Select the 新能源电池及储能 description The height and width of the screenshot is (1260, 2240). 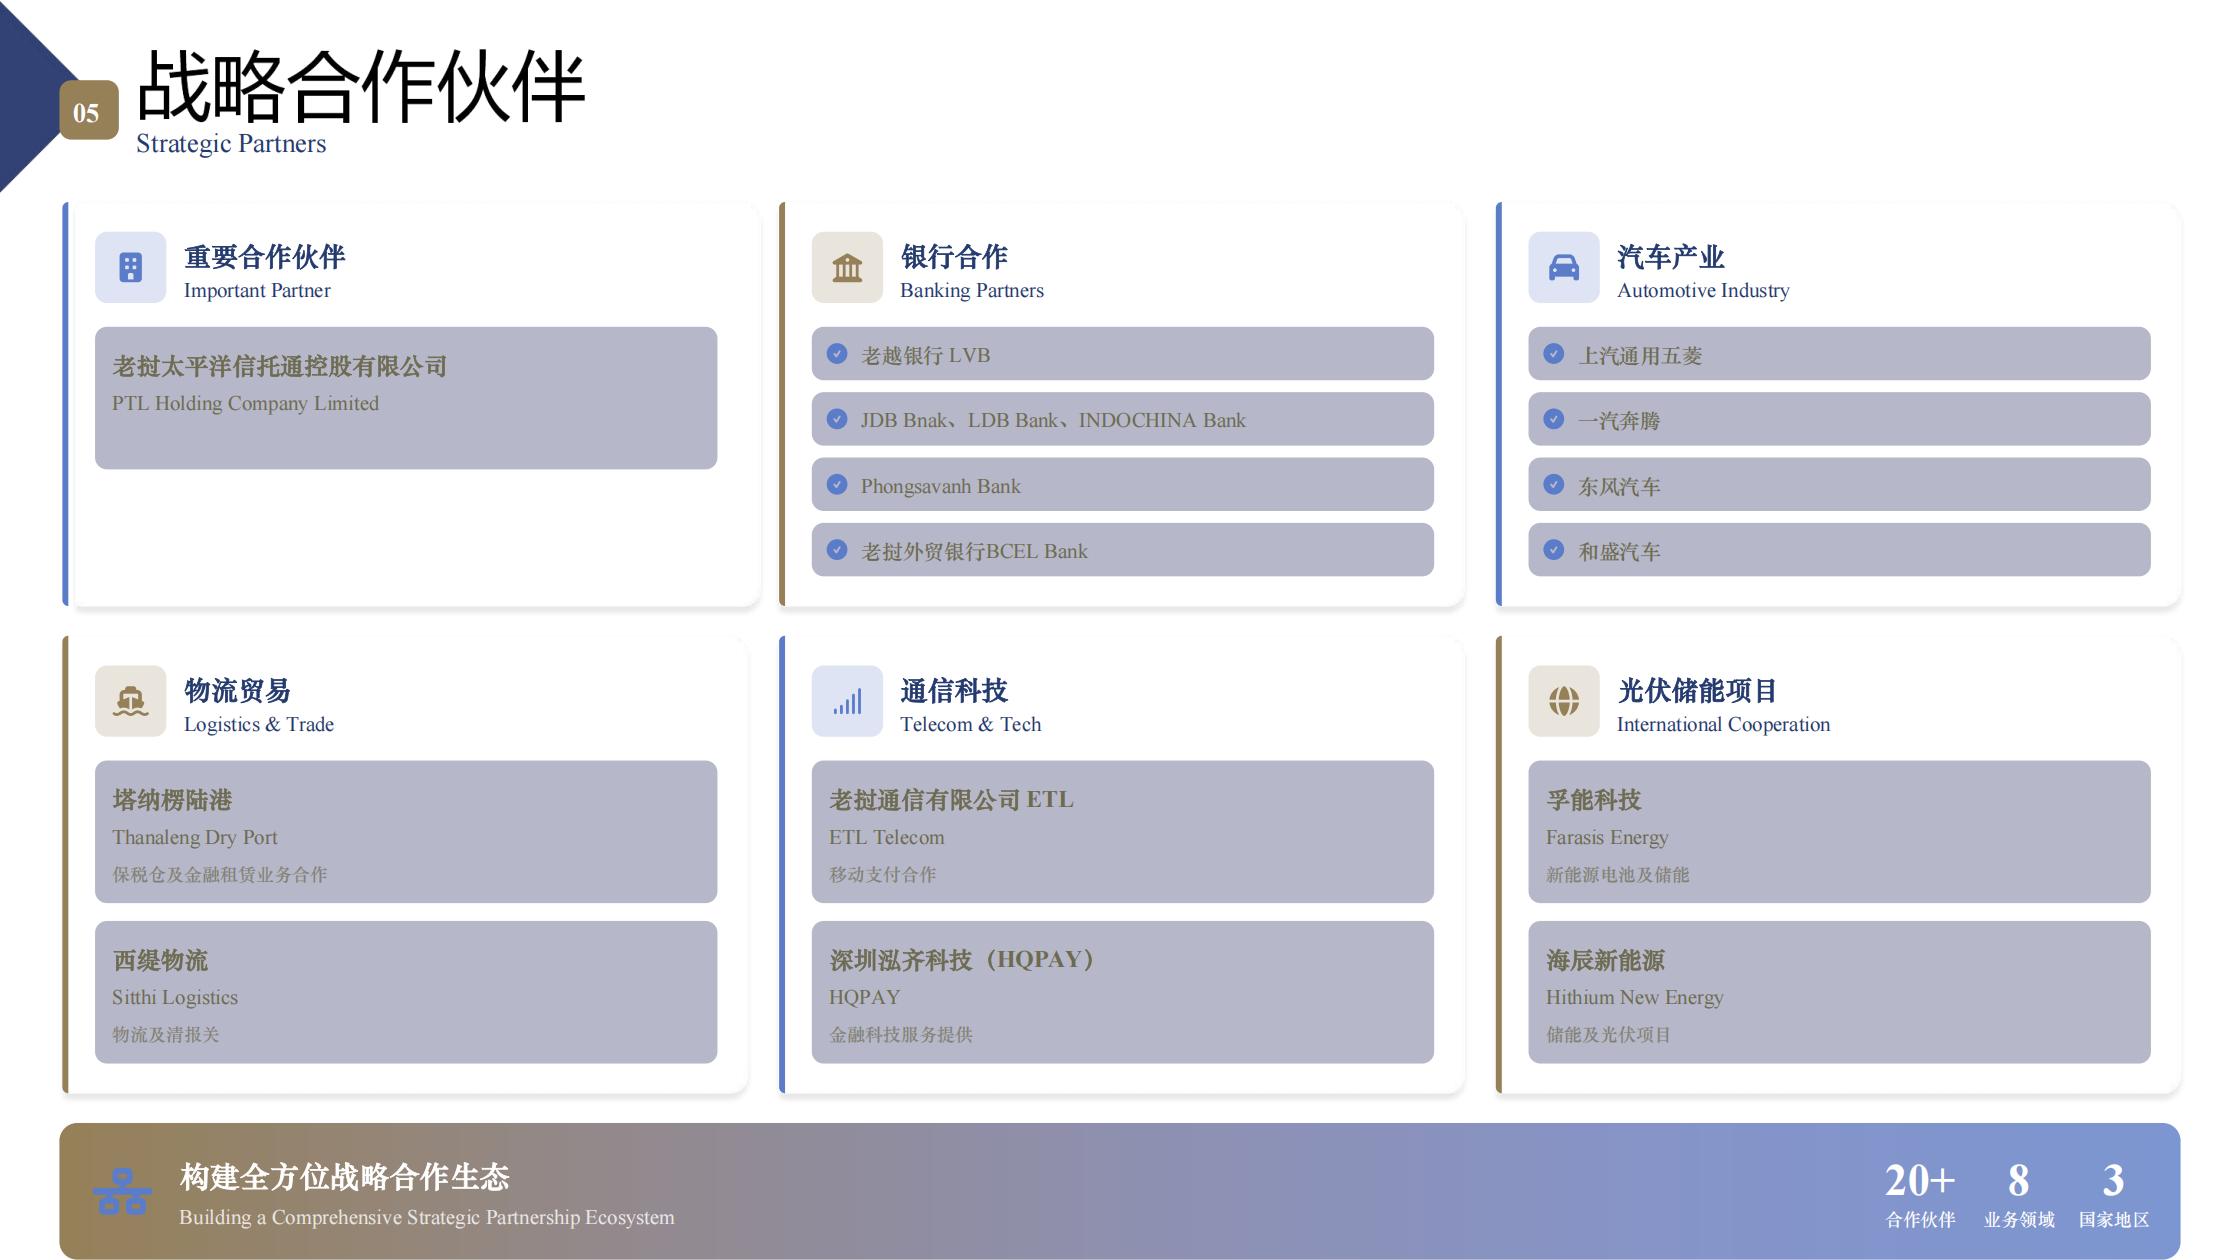[1618, 875]
